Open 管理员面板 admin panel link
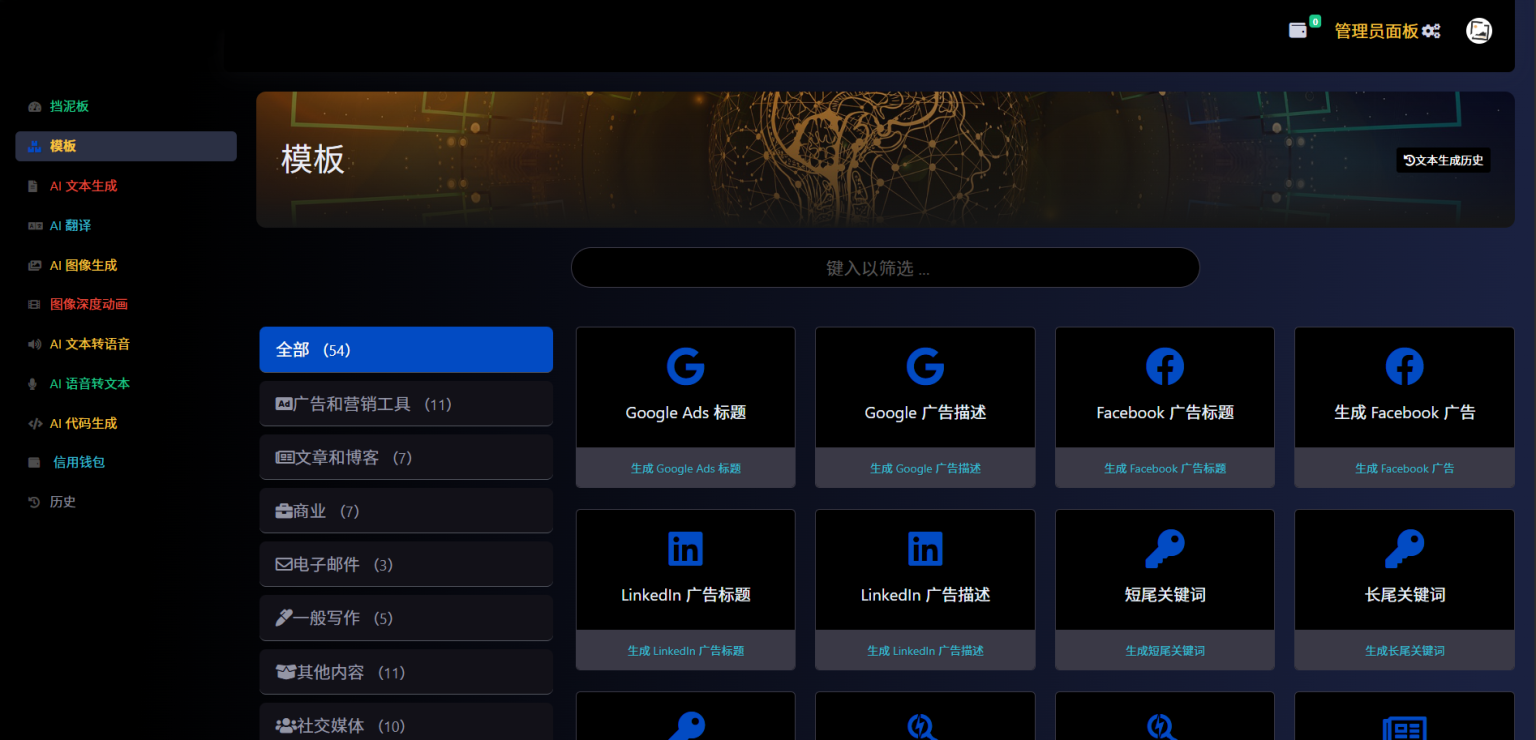 (1386, 31)
